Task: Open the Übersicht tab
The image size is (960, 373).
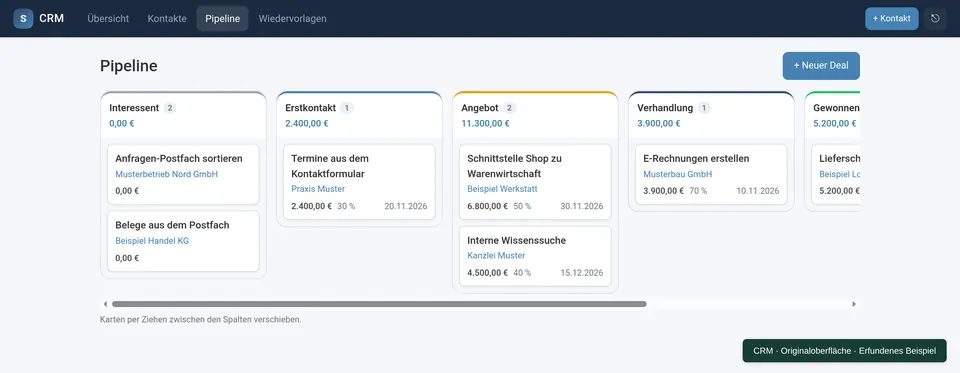Action: coord(108,18)
